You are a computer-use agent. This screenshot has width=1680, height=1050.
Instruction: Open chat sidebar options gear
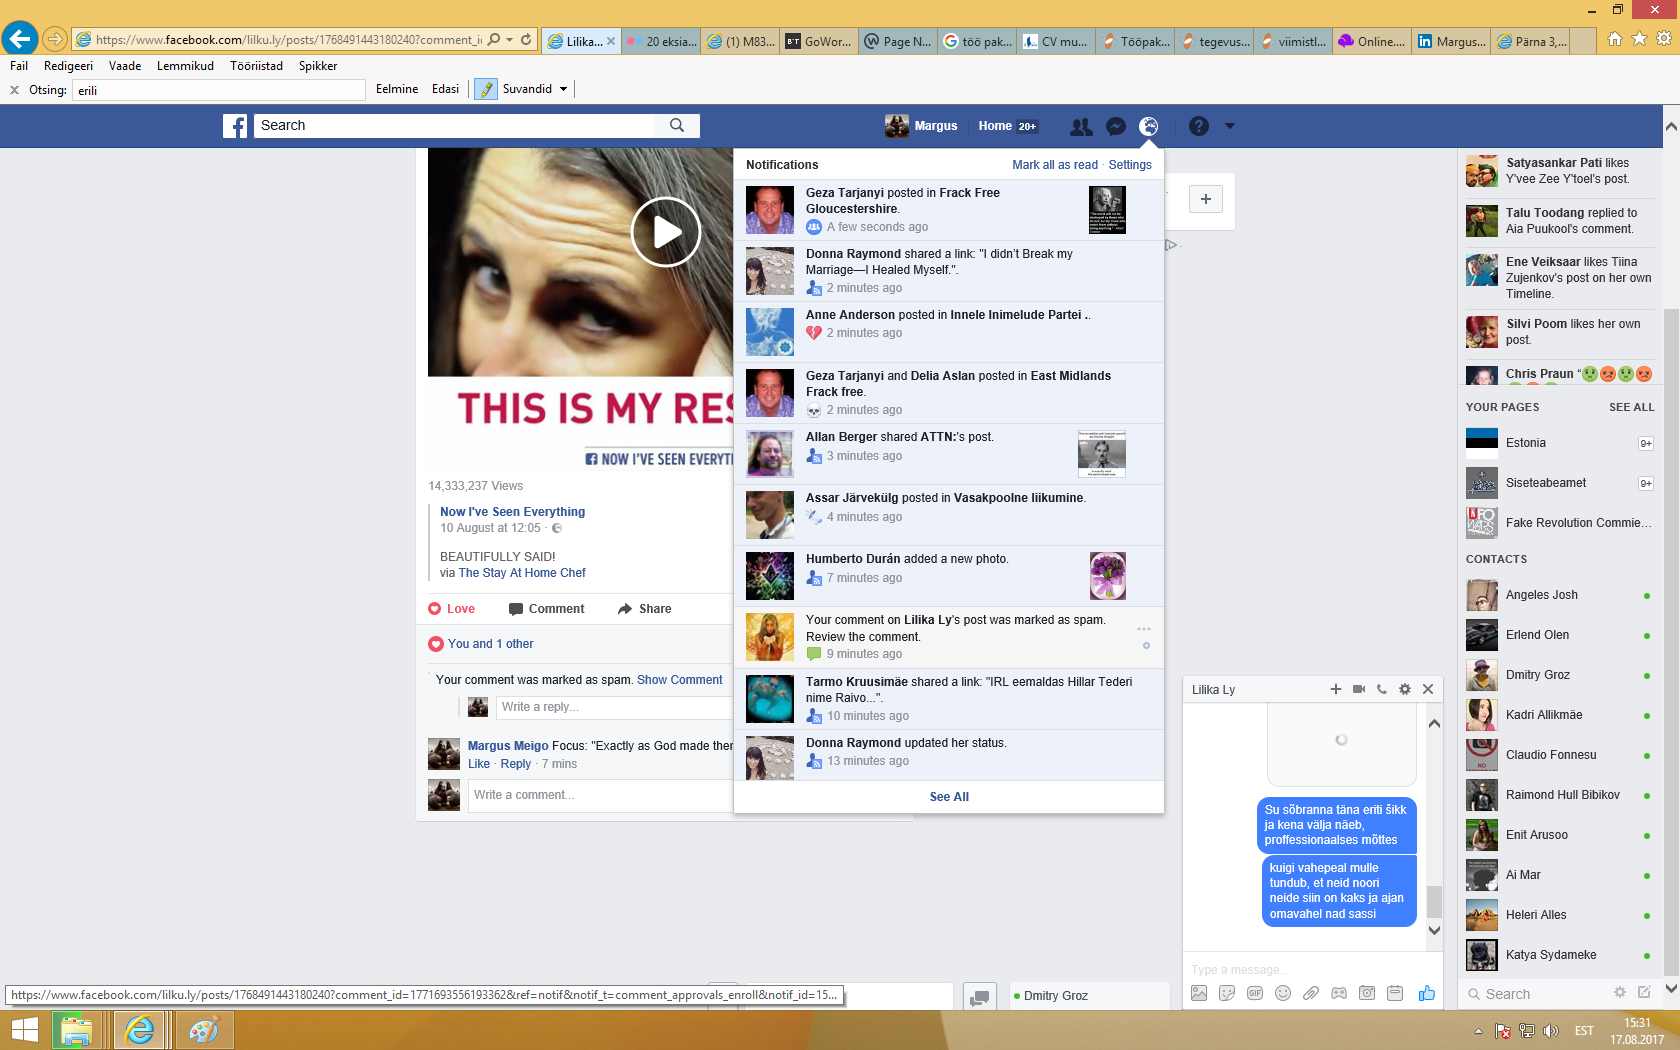point(1620,992)
